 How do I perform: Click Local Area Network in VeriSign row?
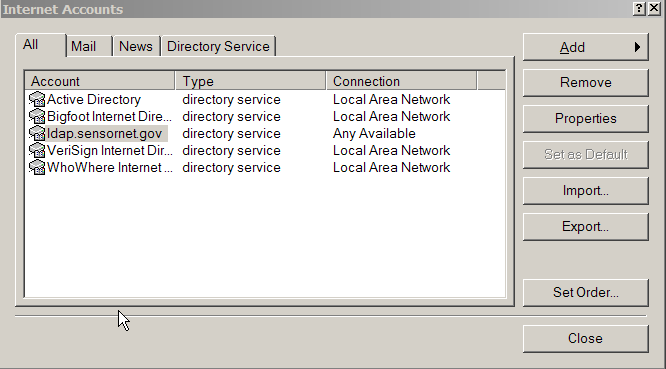coord(391,150)
